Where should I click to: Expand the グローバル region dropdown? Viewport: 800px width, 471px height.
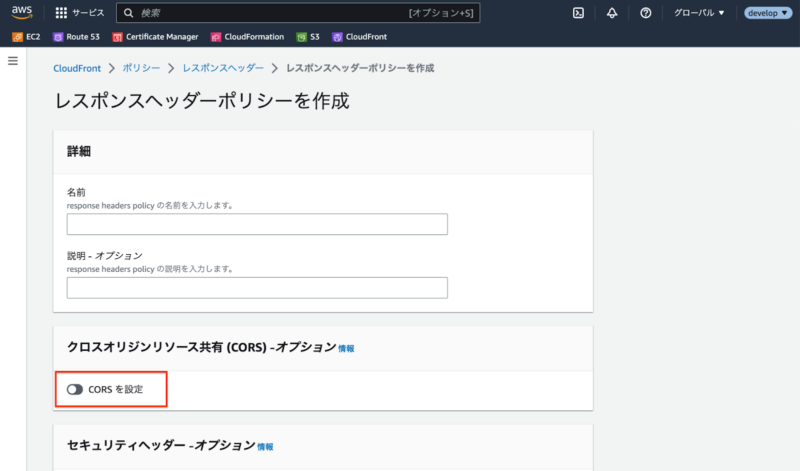coord(699,13)
